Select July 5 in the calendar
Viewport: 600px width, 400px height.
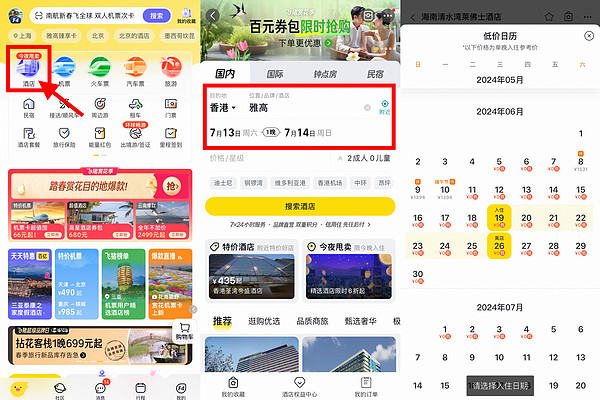[553, 329]
